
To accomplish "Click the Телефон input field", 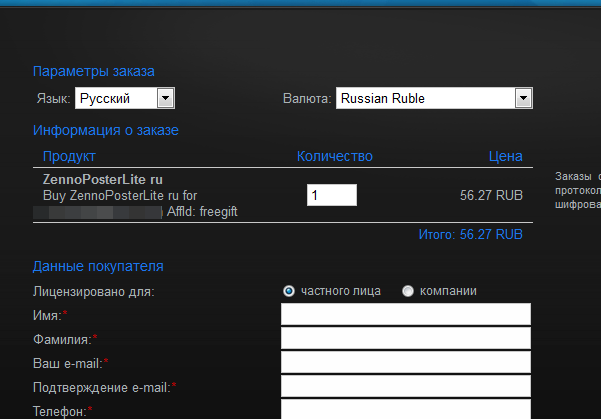I will [406, 409].
